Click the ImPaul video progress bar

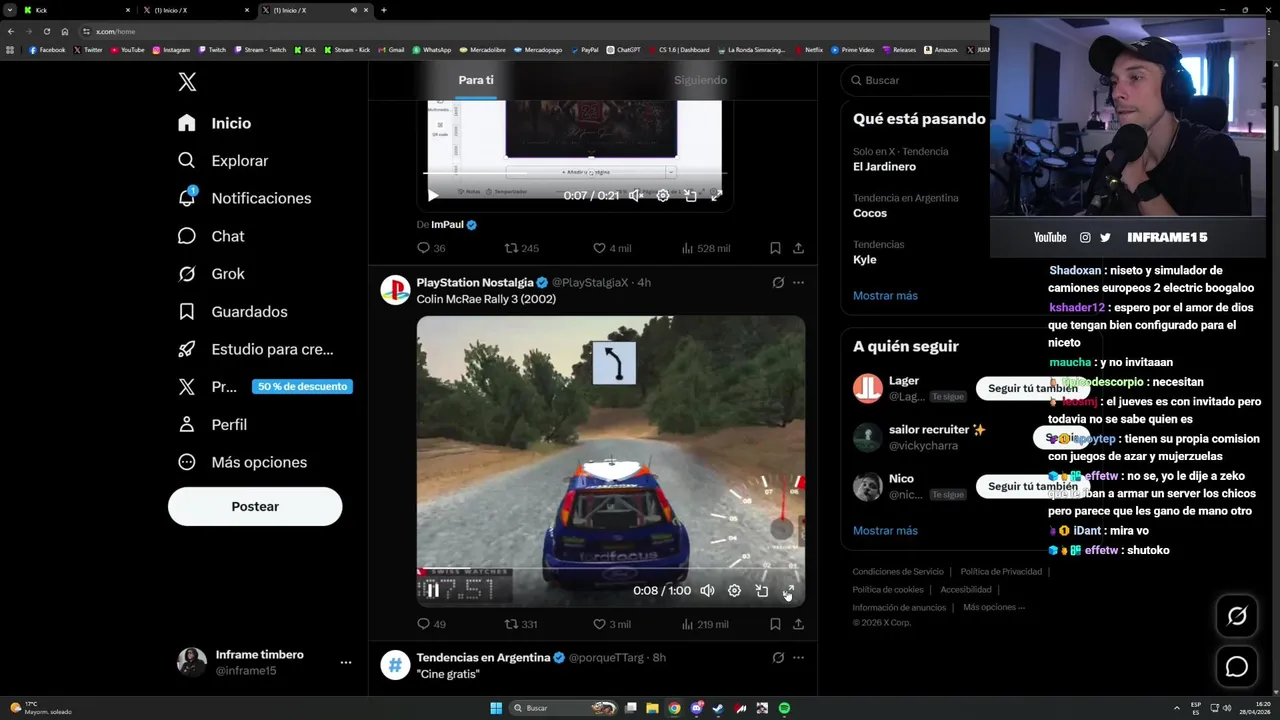click(x=575, y=175)
